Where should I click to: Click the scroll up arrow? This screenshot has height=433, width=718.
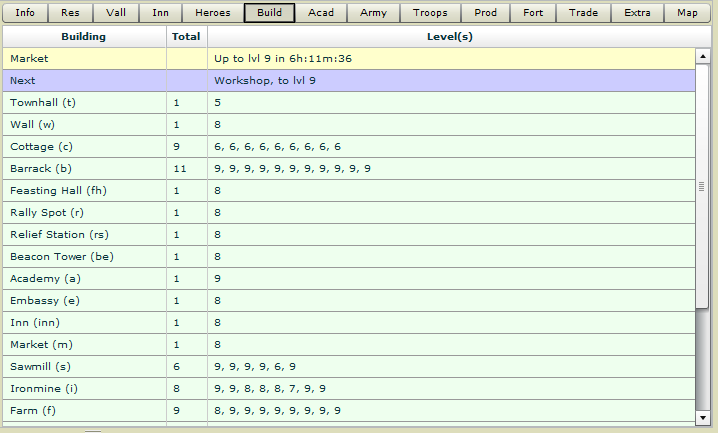[x=703, y=57]
